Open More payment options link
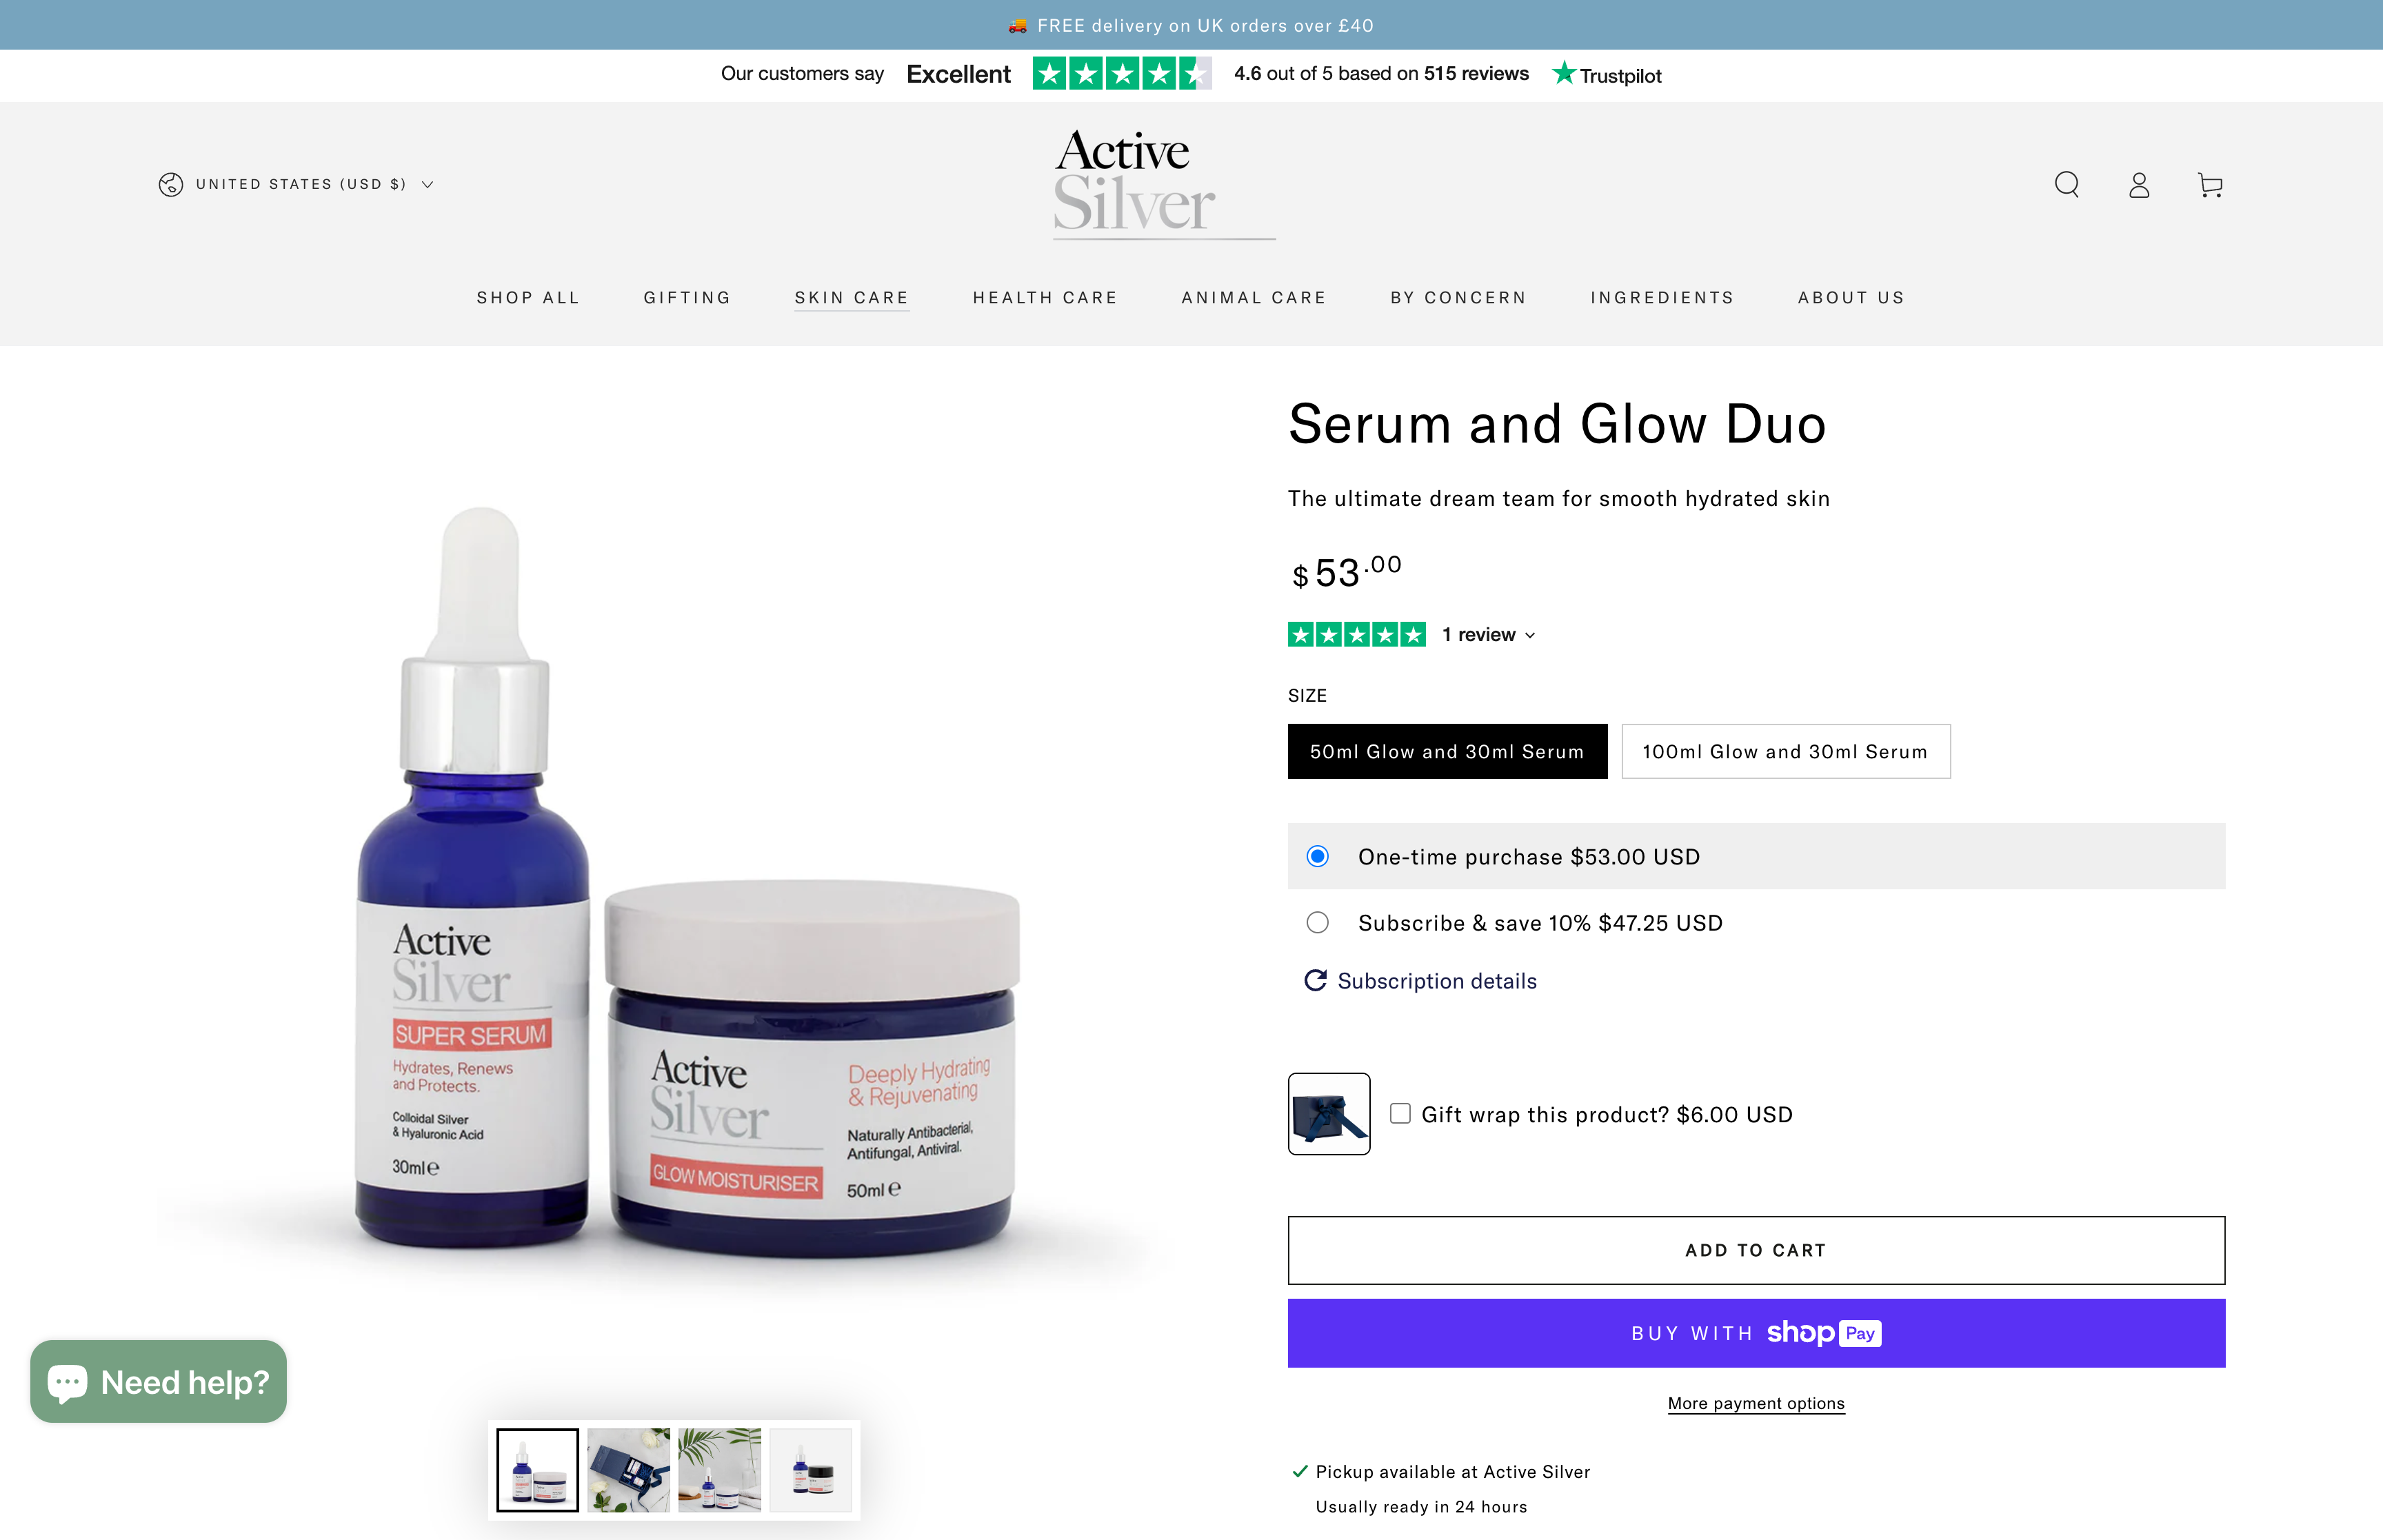This screenshot has width=2383, height=1540. tap(1755, 1403)
